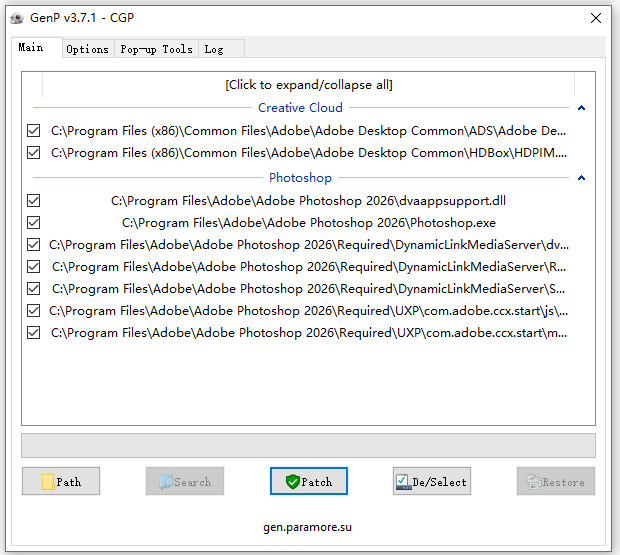The image size is (620, 555).
Task: Toggle checkbox for DynamicLinkMediaServer\dv... entry
Action: [34, 245]
